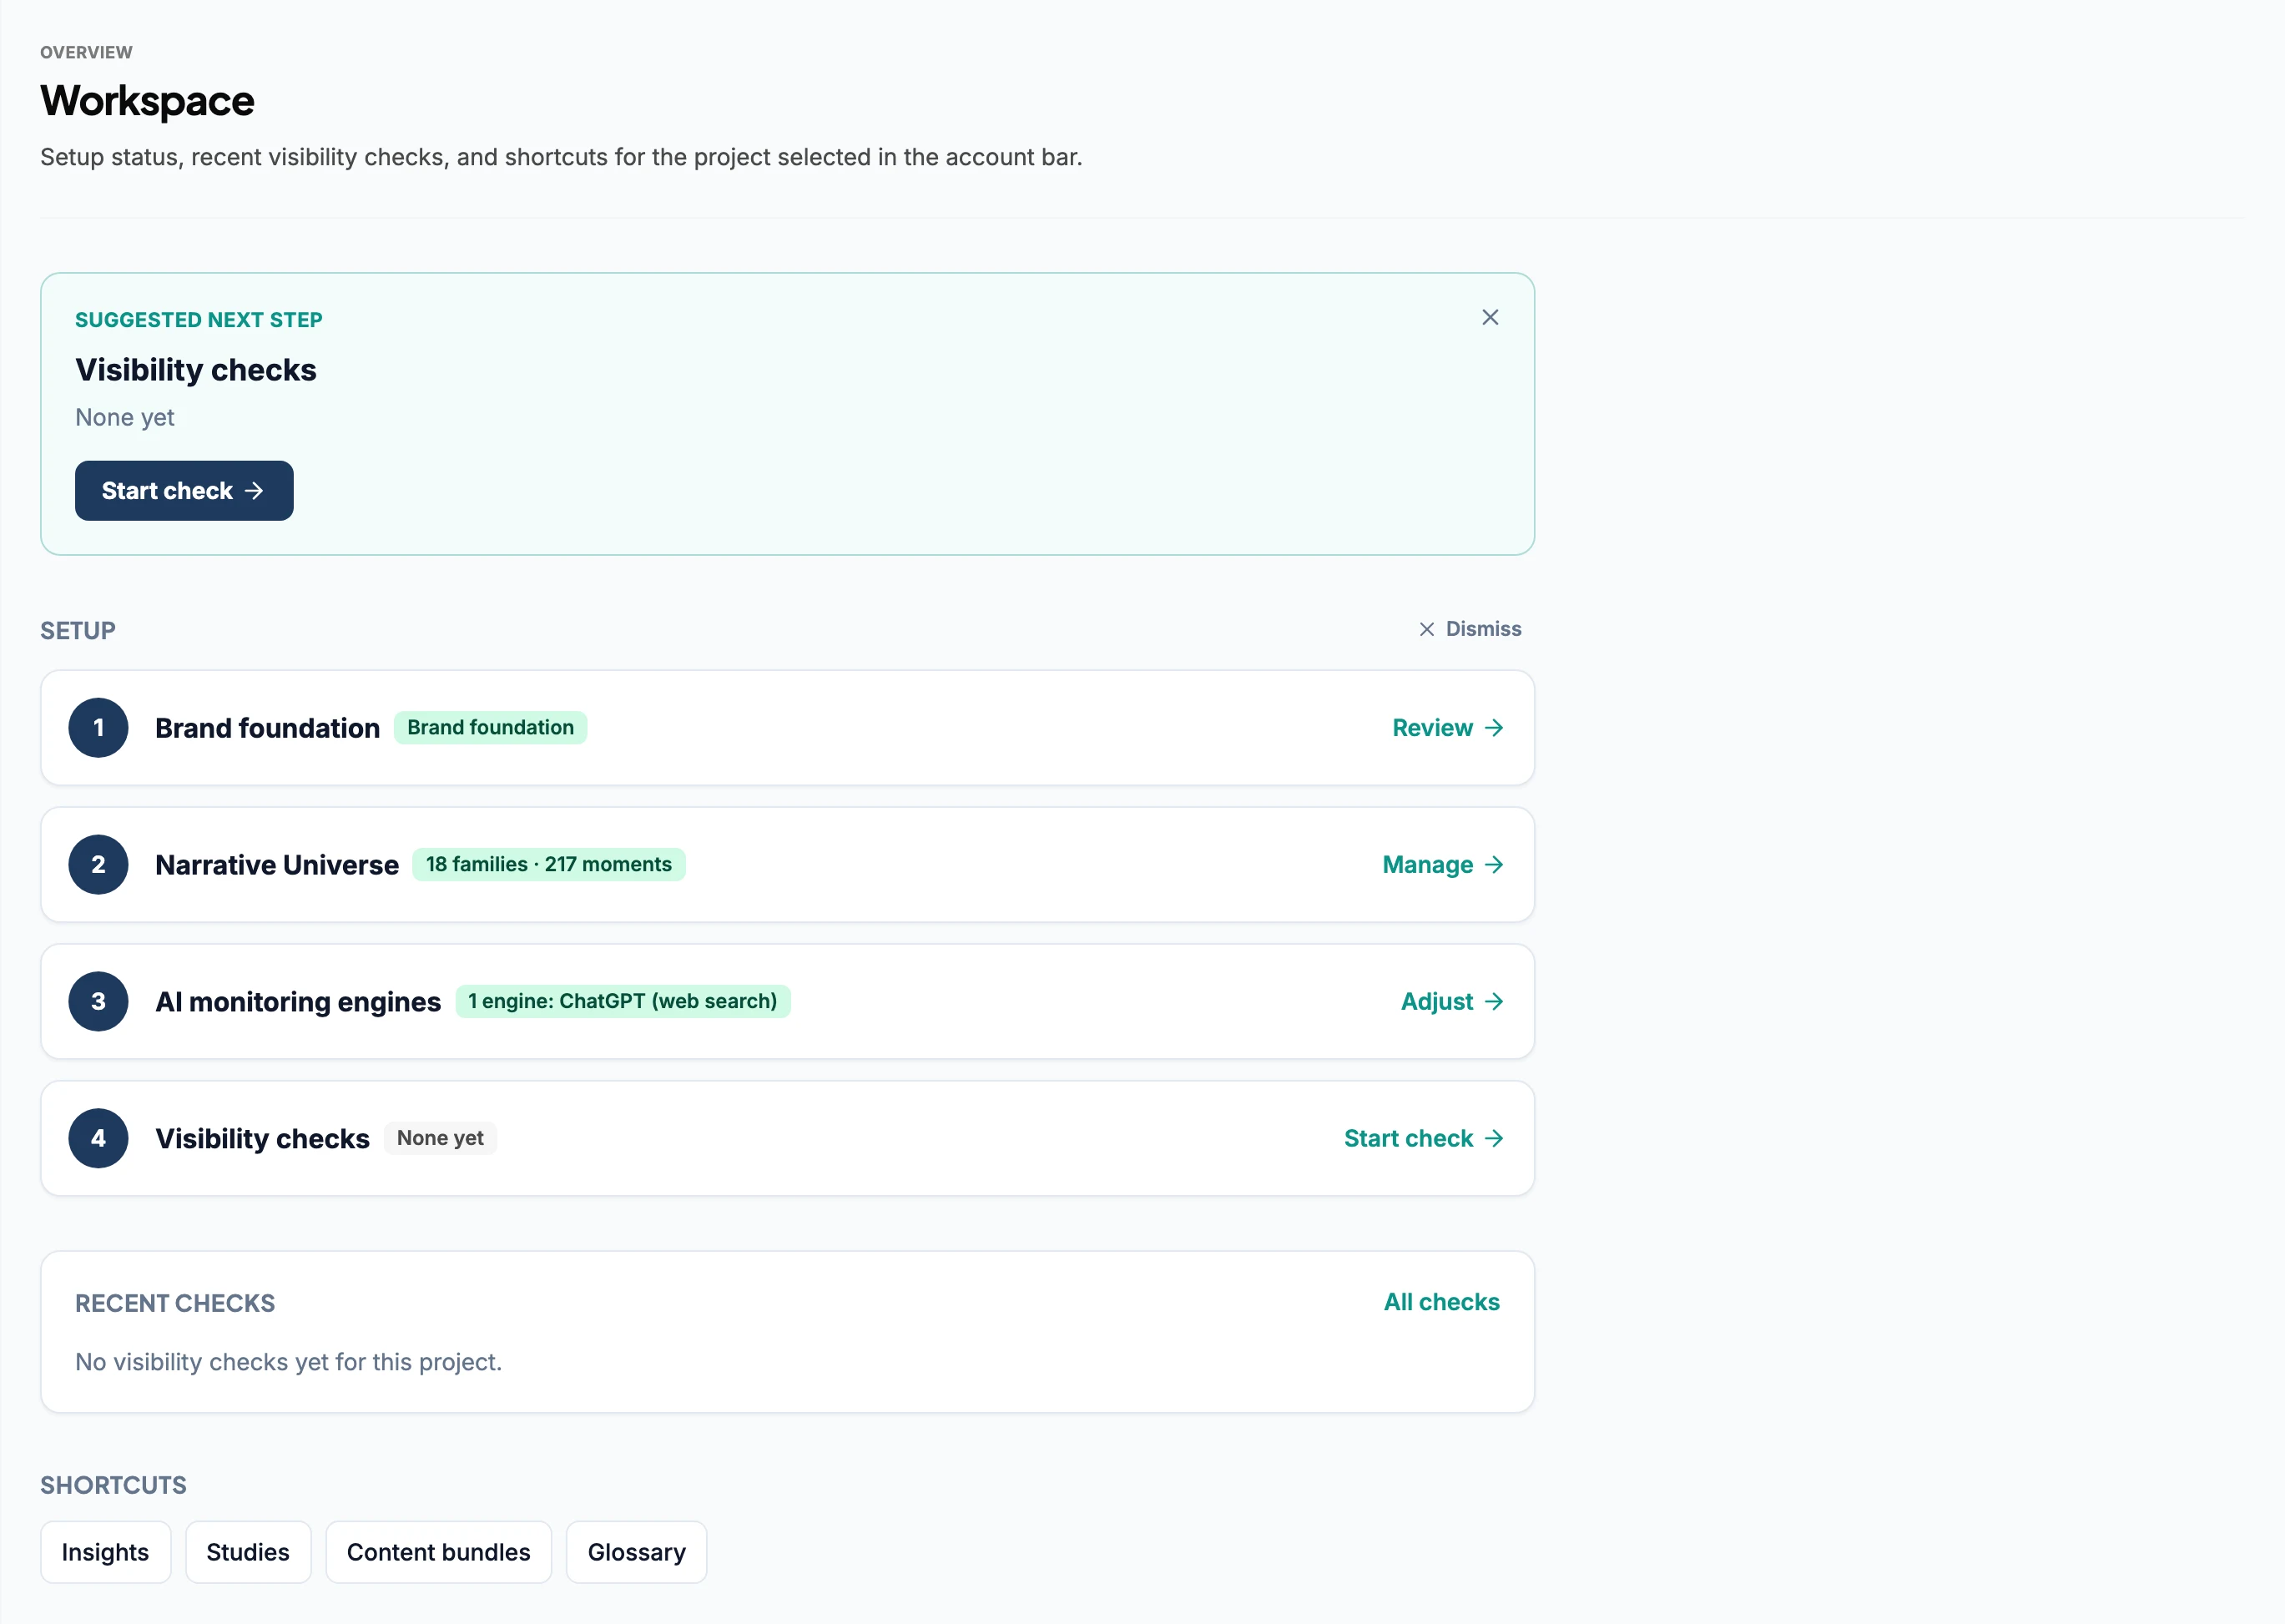Click the bold Brand foundation row title
The height and width of the screenshot is (1624, 2285).
click(x=267, y=728)
